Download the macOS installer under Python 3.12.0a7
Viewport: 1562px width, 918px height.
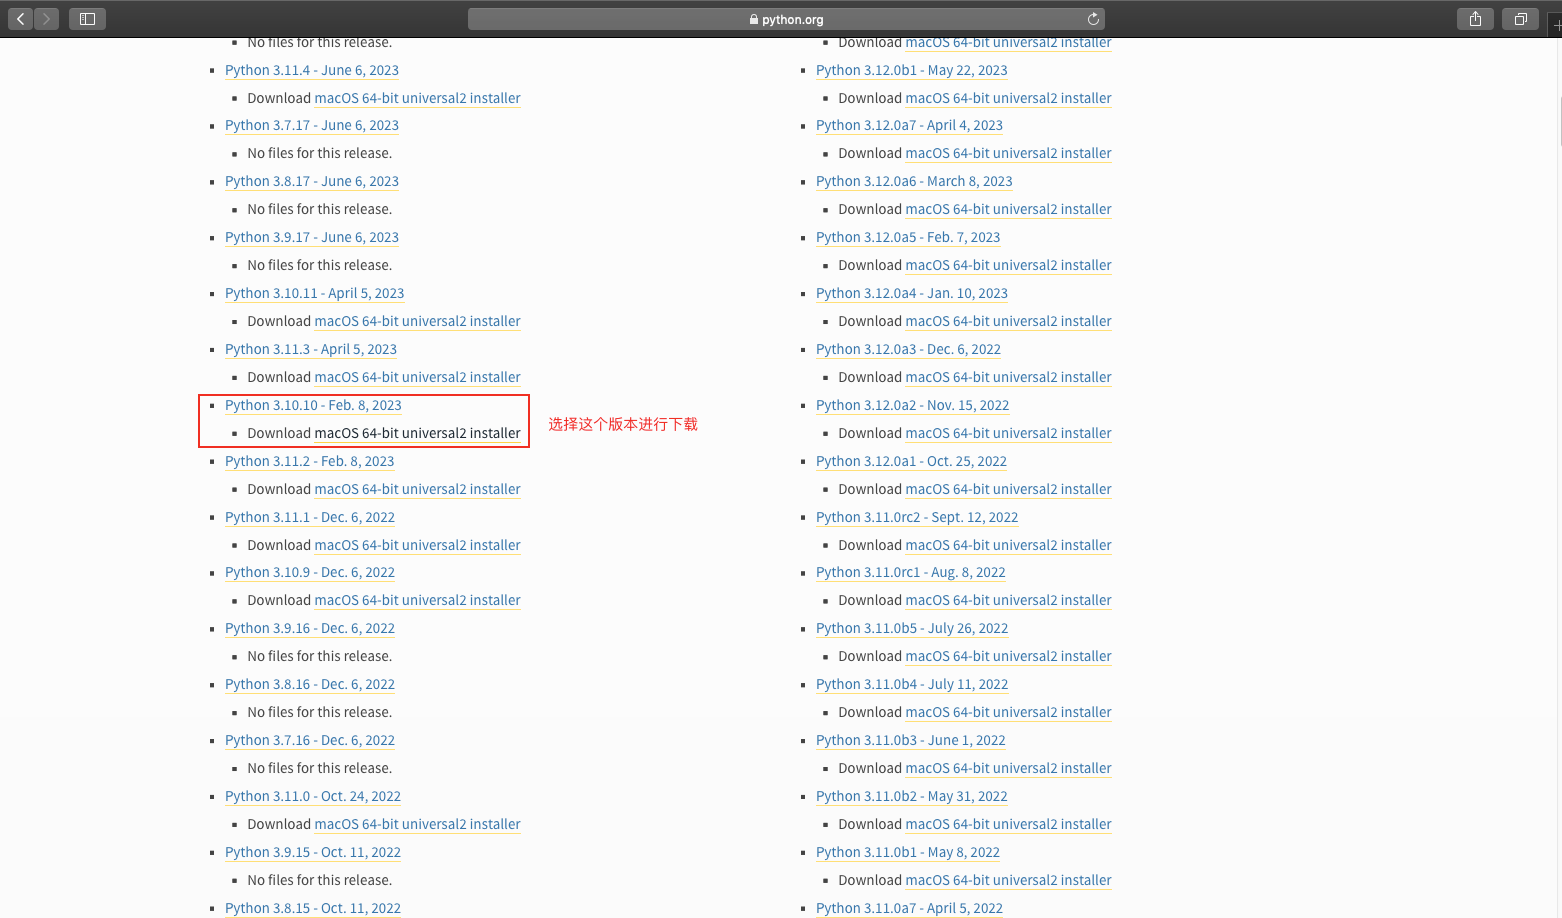click(1008, 153)
